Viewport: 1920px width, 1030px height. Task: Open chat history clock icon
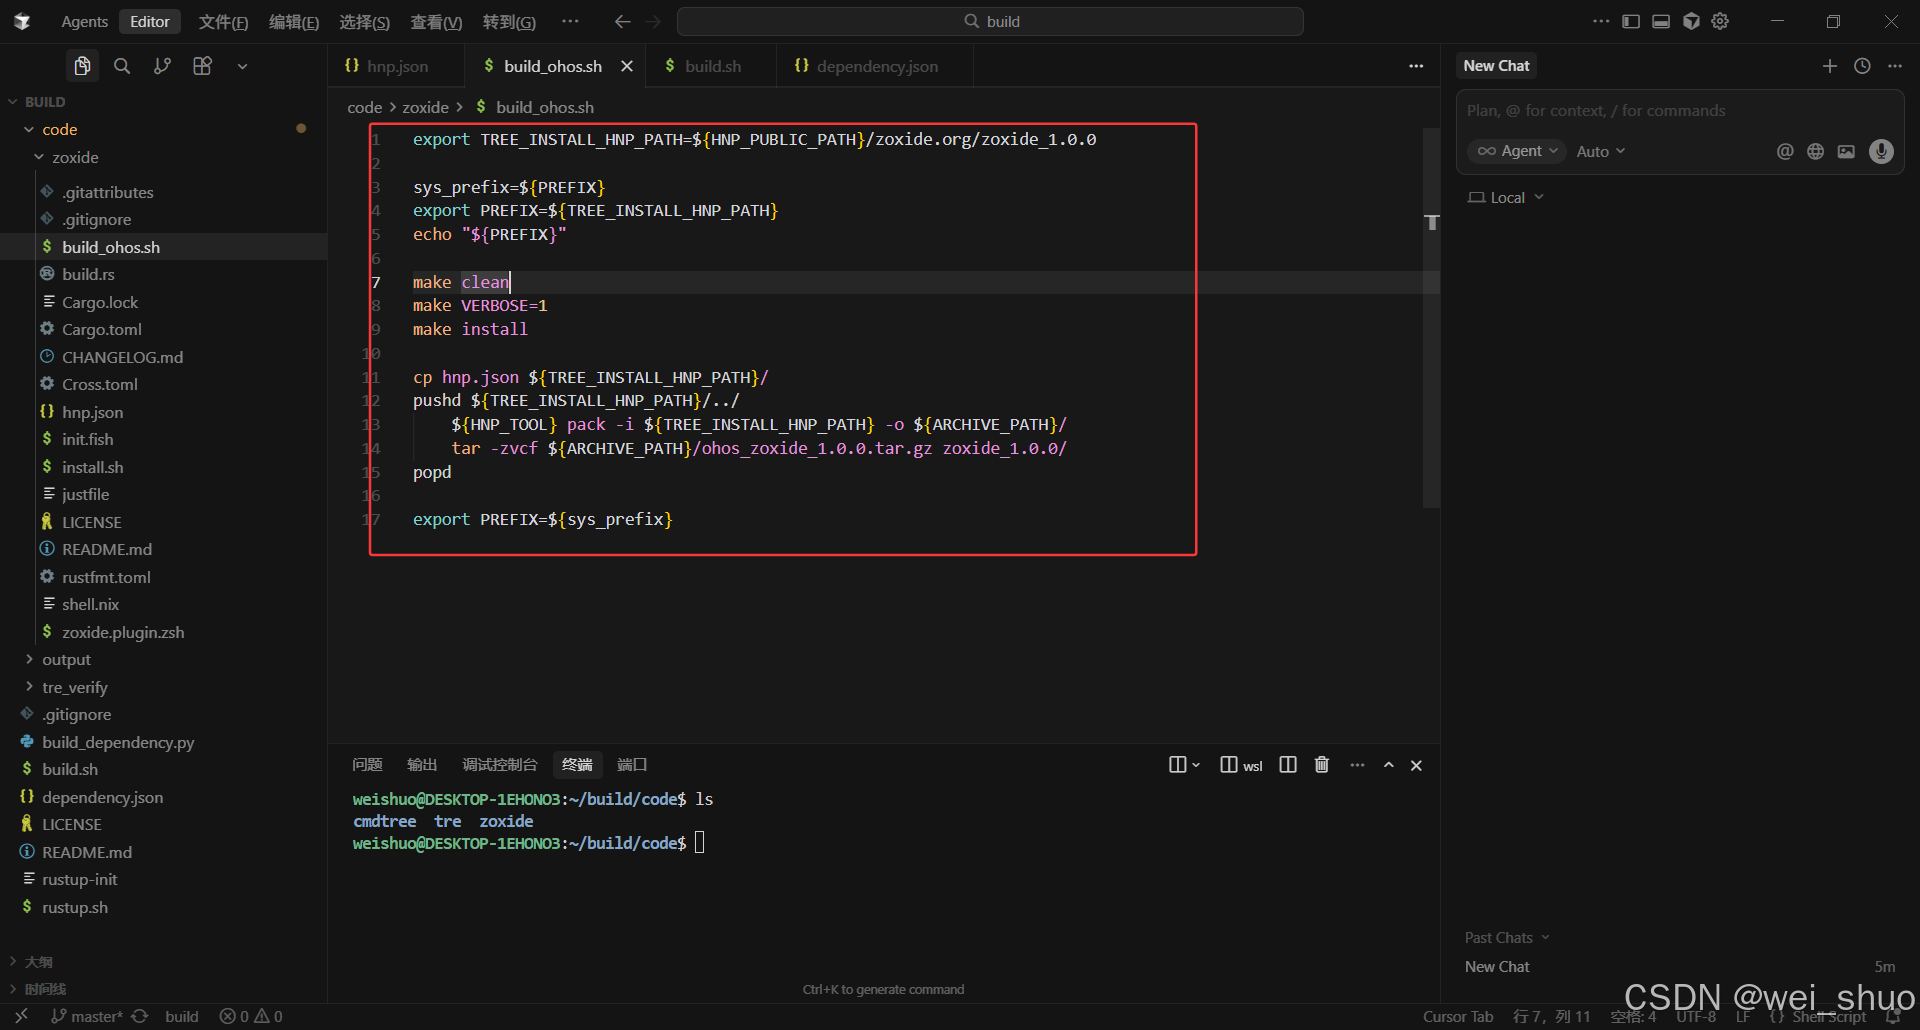coord(1862,66)
